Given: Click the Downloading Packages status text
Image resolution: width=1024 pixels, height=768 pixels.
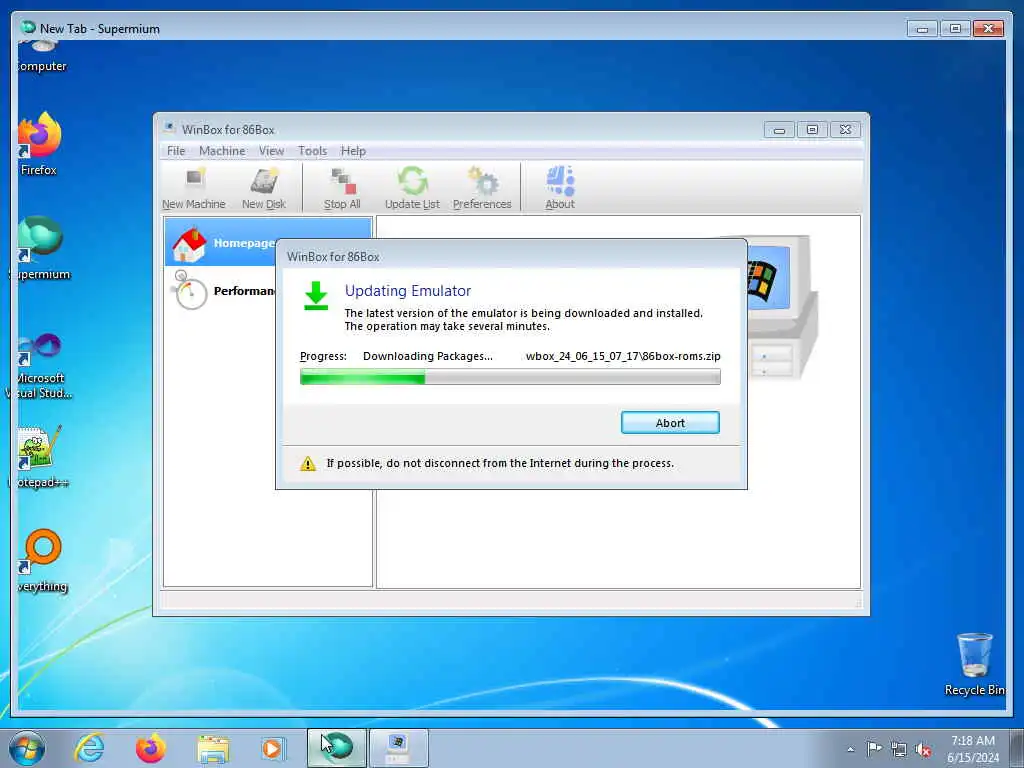Looking at the screenshot, I should [x=428, y=357].
